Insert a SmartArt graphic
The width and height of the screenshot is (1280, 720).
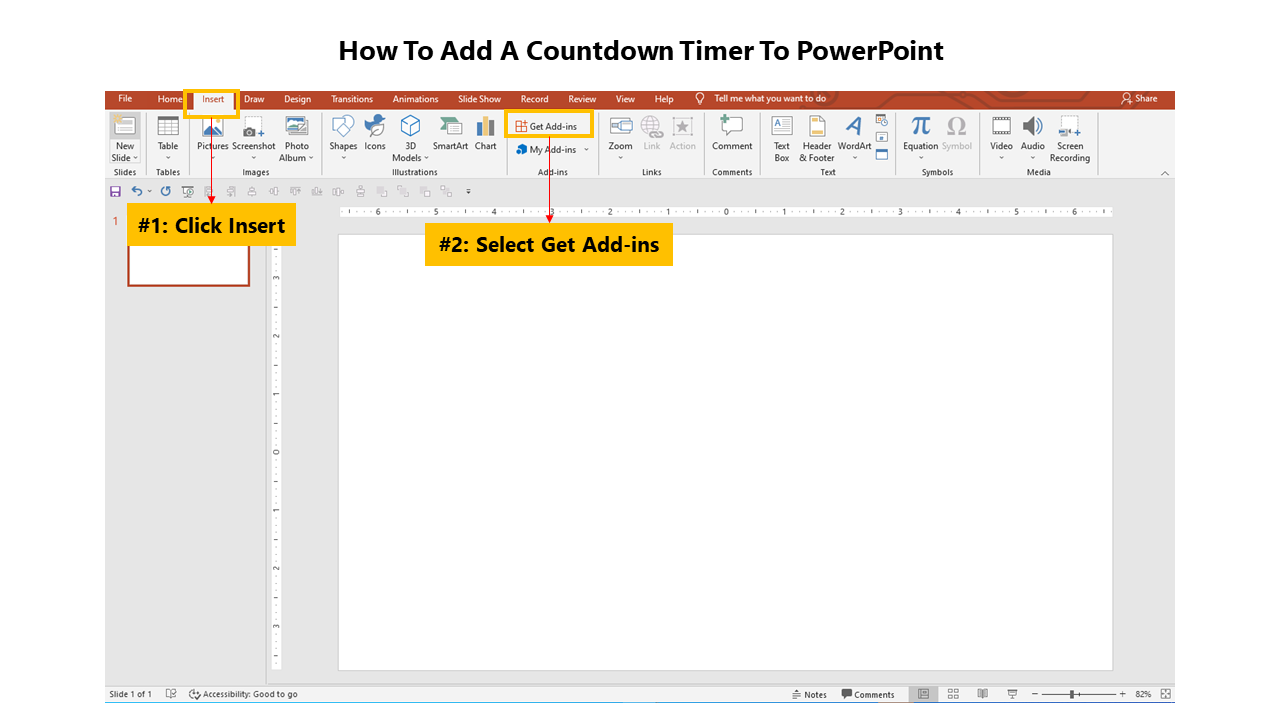(x=450, y=134)
